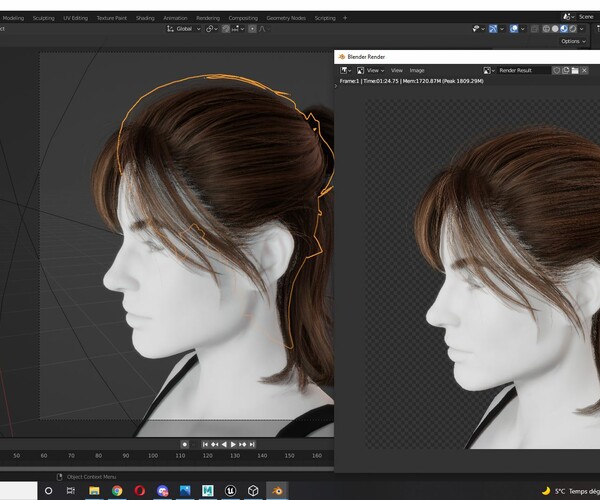Toggle auto keying record button

click(x=184, y=444)
